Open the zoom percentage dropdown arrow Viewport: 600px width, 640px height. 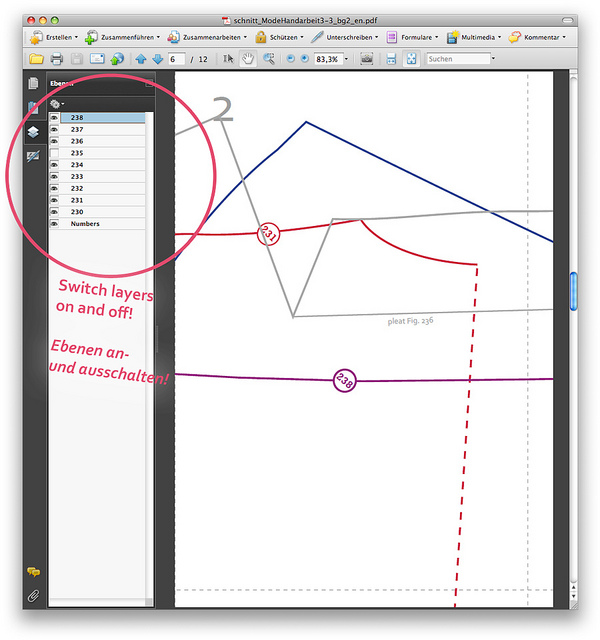point(347,59)
